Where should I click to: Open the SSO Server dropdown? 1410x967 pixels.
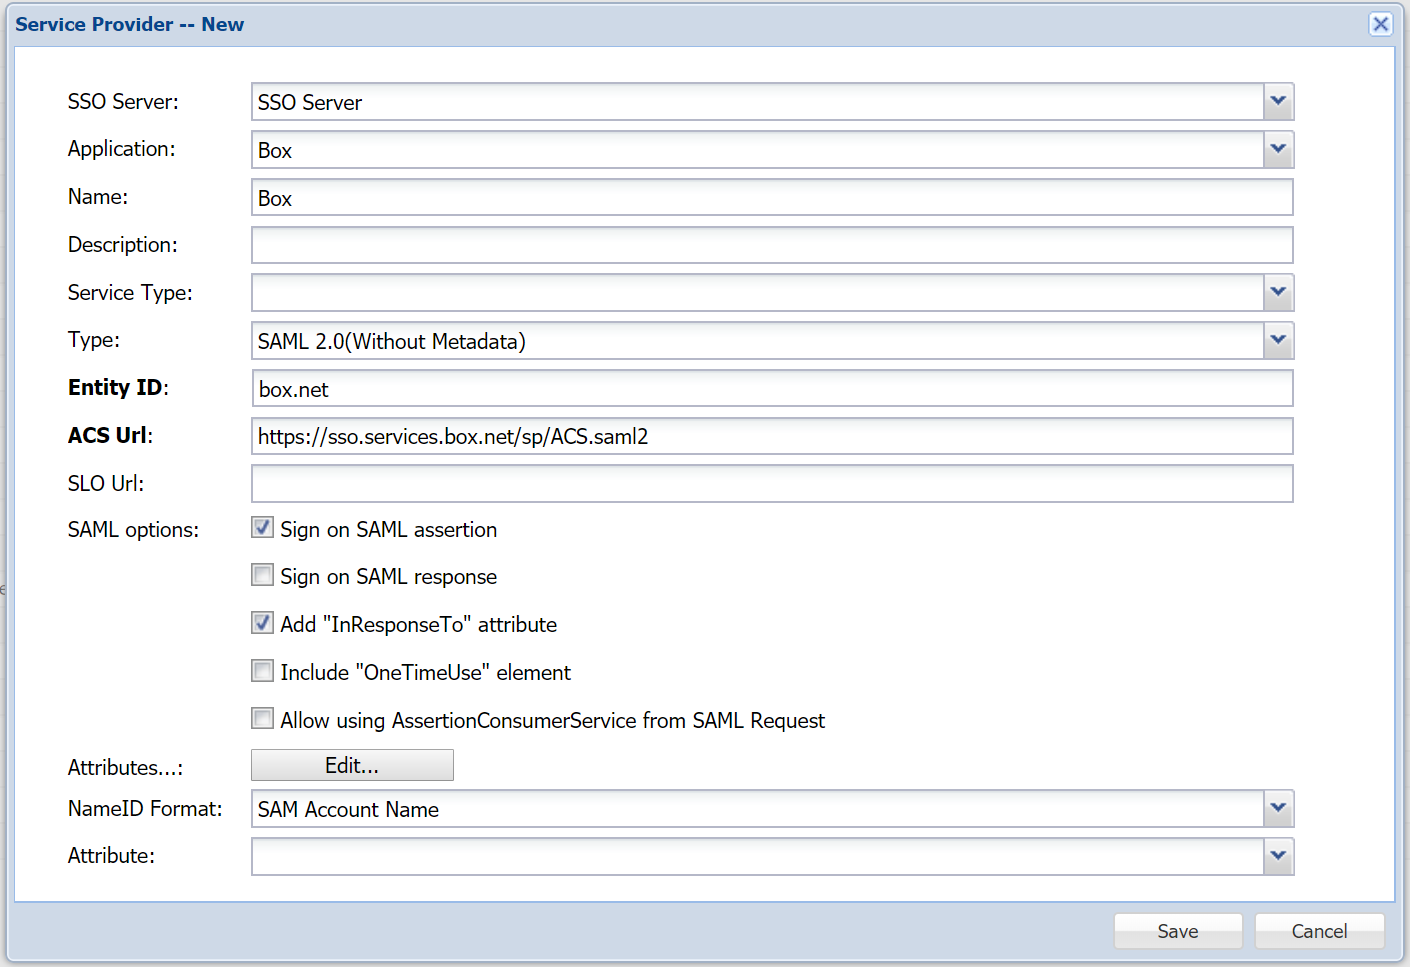click(x=1278, y=102)
